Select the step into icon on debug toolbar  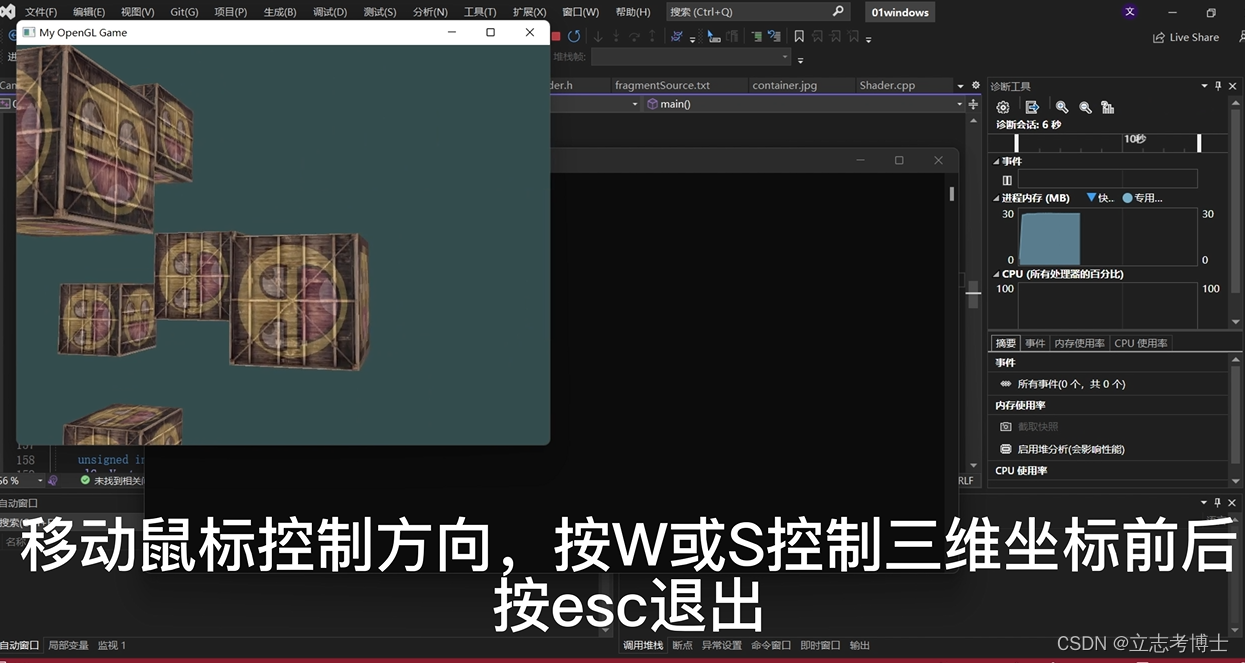pyautogui.click(x=598, y=36)
